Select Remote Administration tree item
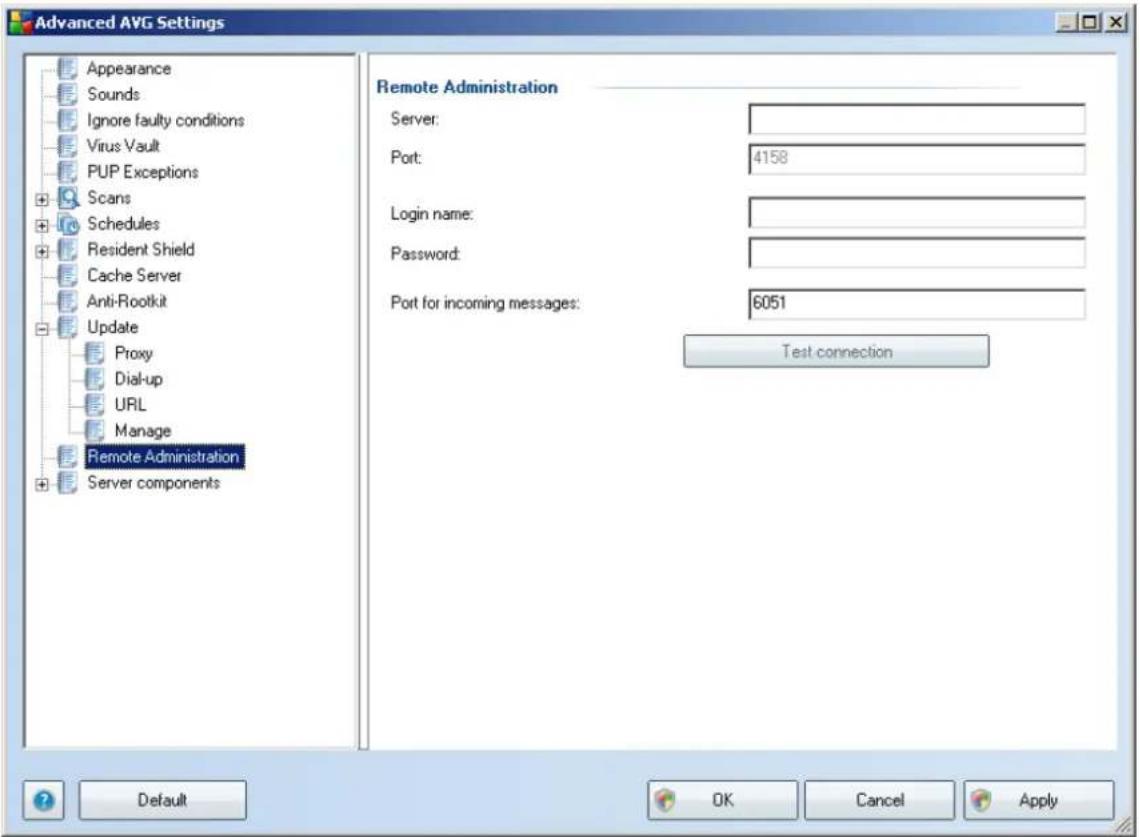Viewport: 1140px width, 837px height. pos(164,457)
